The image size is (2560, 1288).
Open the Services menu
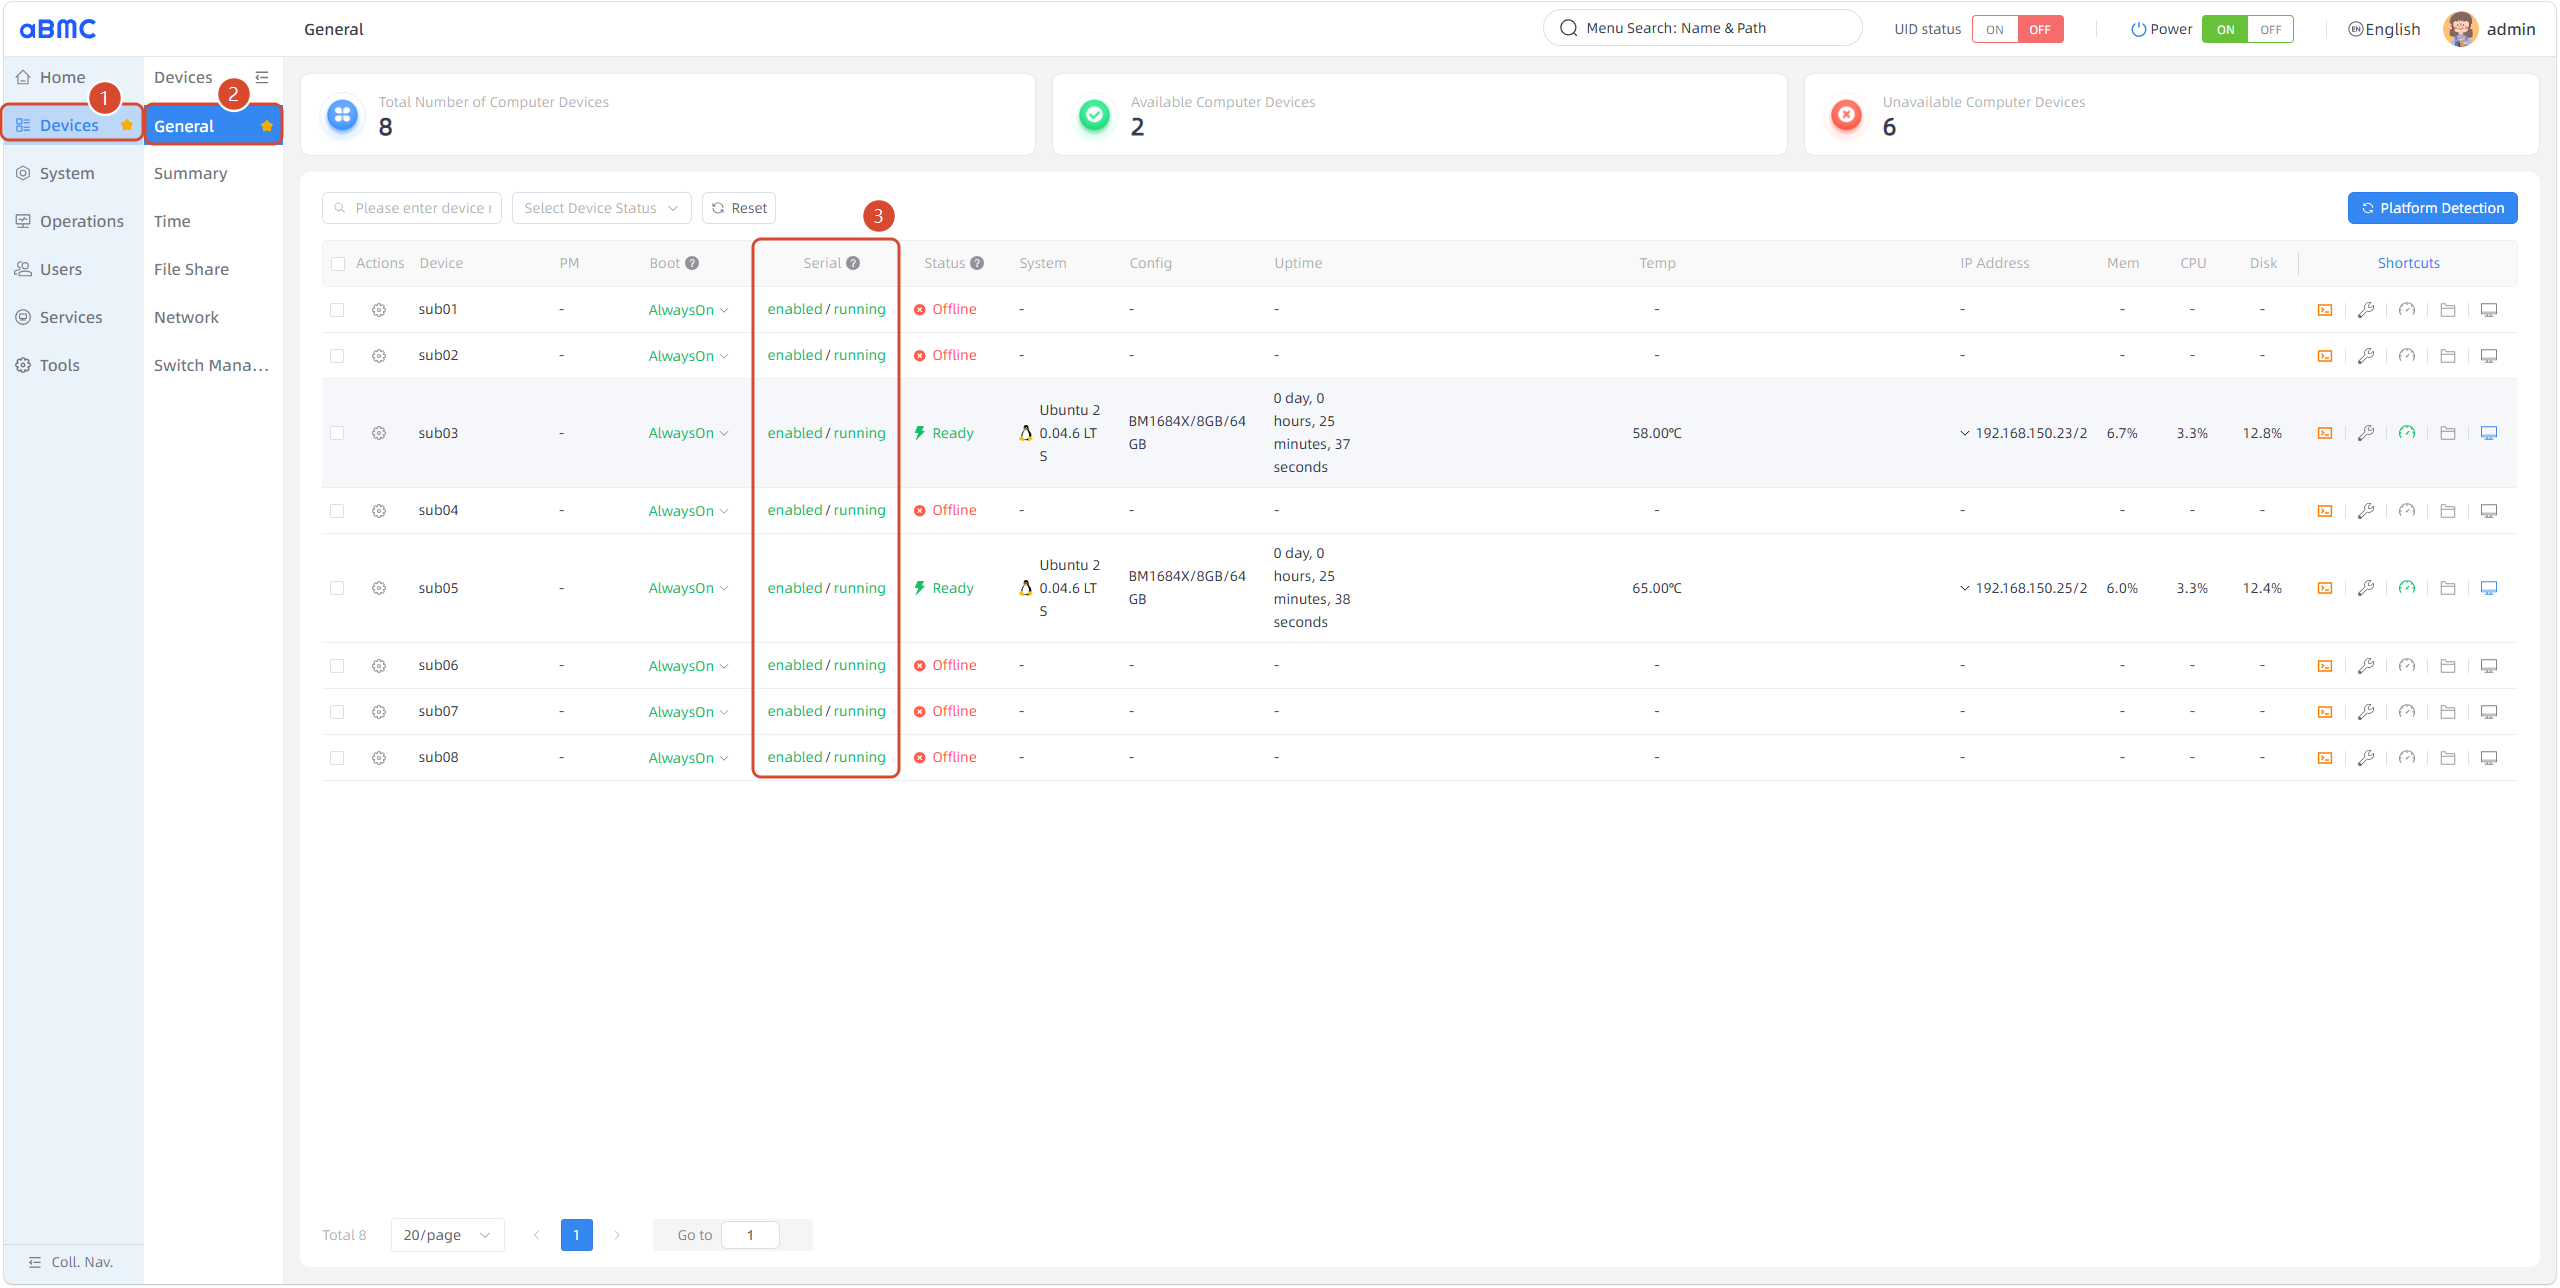point(73,317)
